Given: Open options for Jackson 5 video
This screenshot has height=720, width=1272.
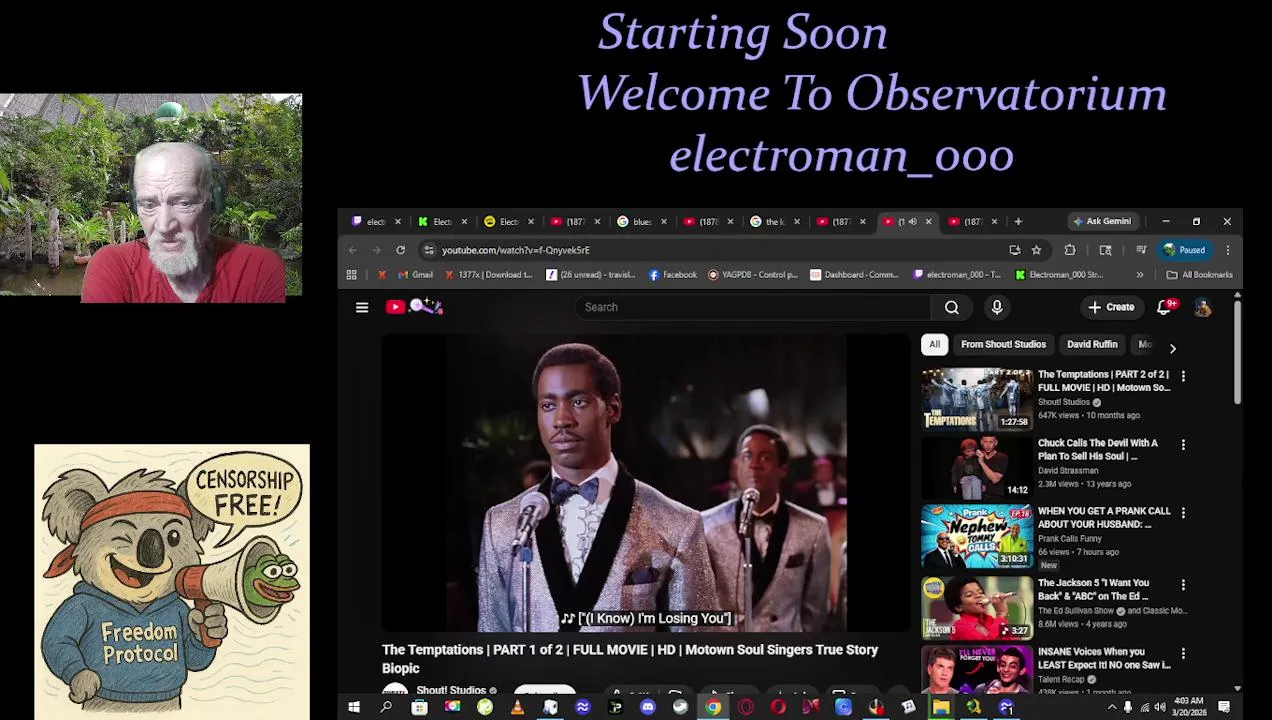Looking at the screenshot, I should [1183, 584].
